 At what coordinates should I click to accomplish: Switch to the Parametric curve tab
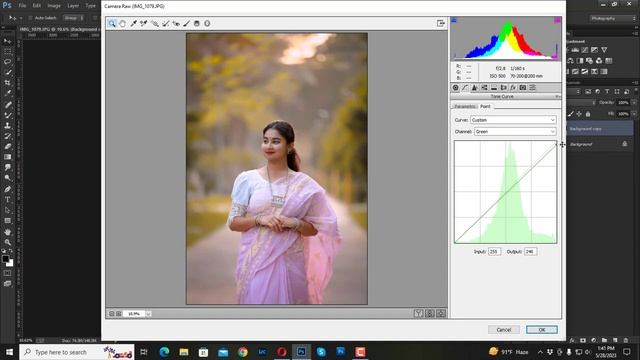pos(464,106)
